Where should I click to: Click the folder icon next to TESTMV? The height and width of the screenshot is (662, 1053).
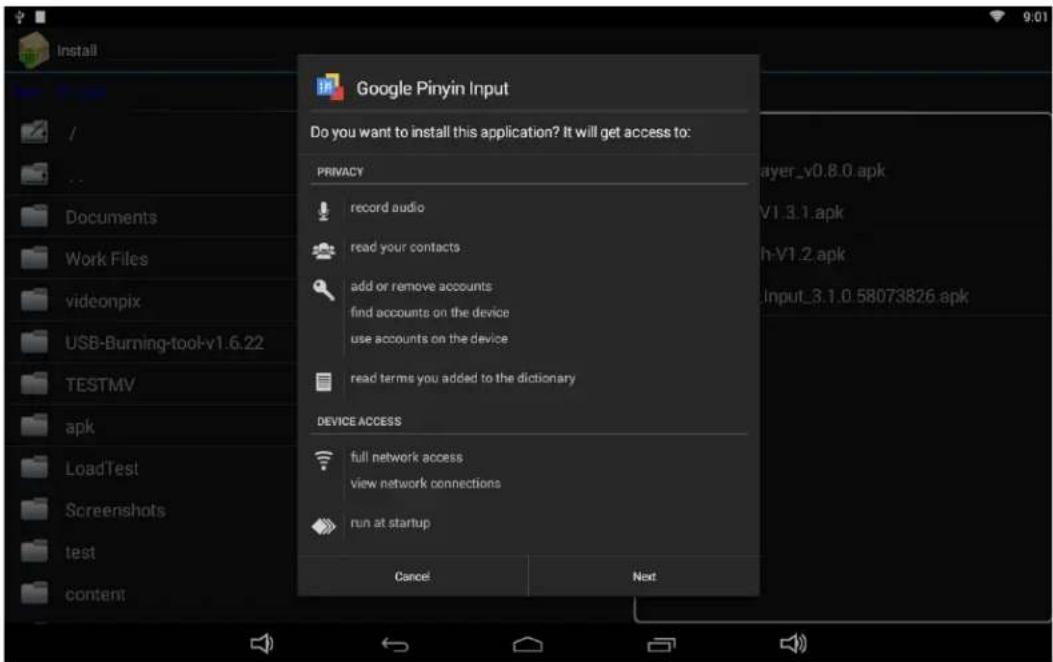tap(34, 384)
